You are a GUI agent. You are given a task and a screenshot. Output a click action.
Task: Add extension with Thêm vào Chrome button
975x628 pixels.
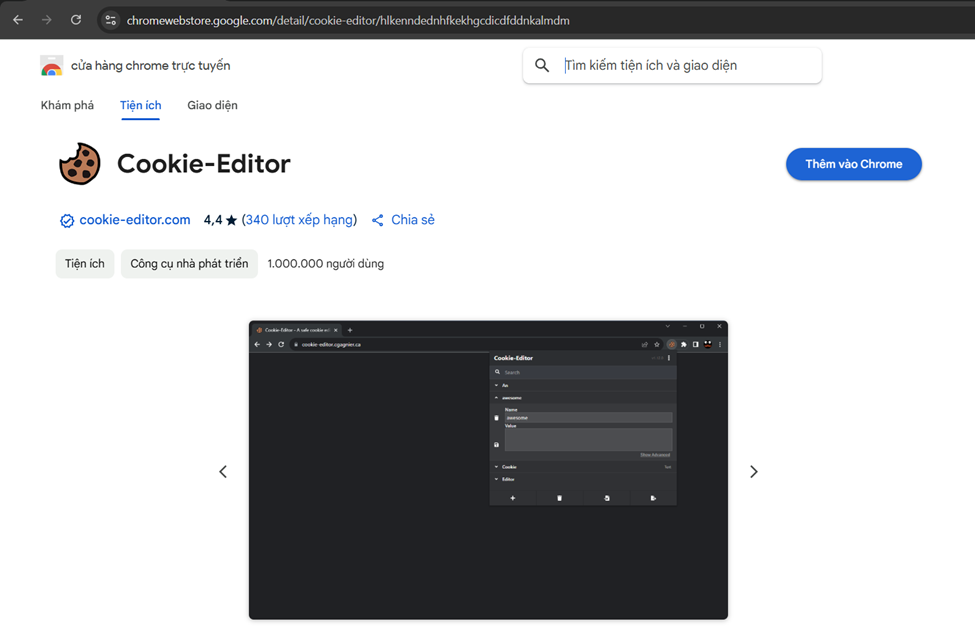pyautogui.click(x=854, y=164)
